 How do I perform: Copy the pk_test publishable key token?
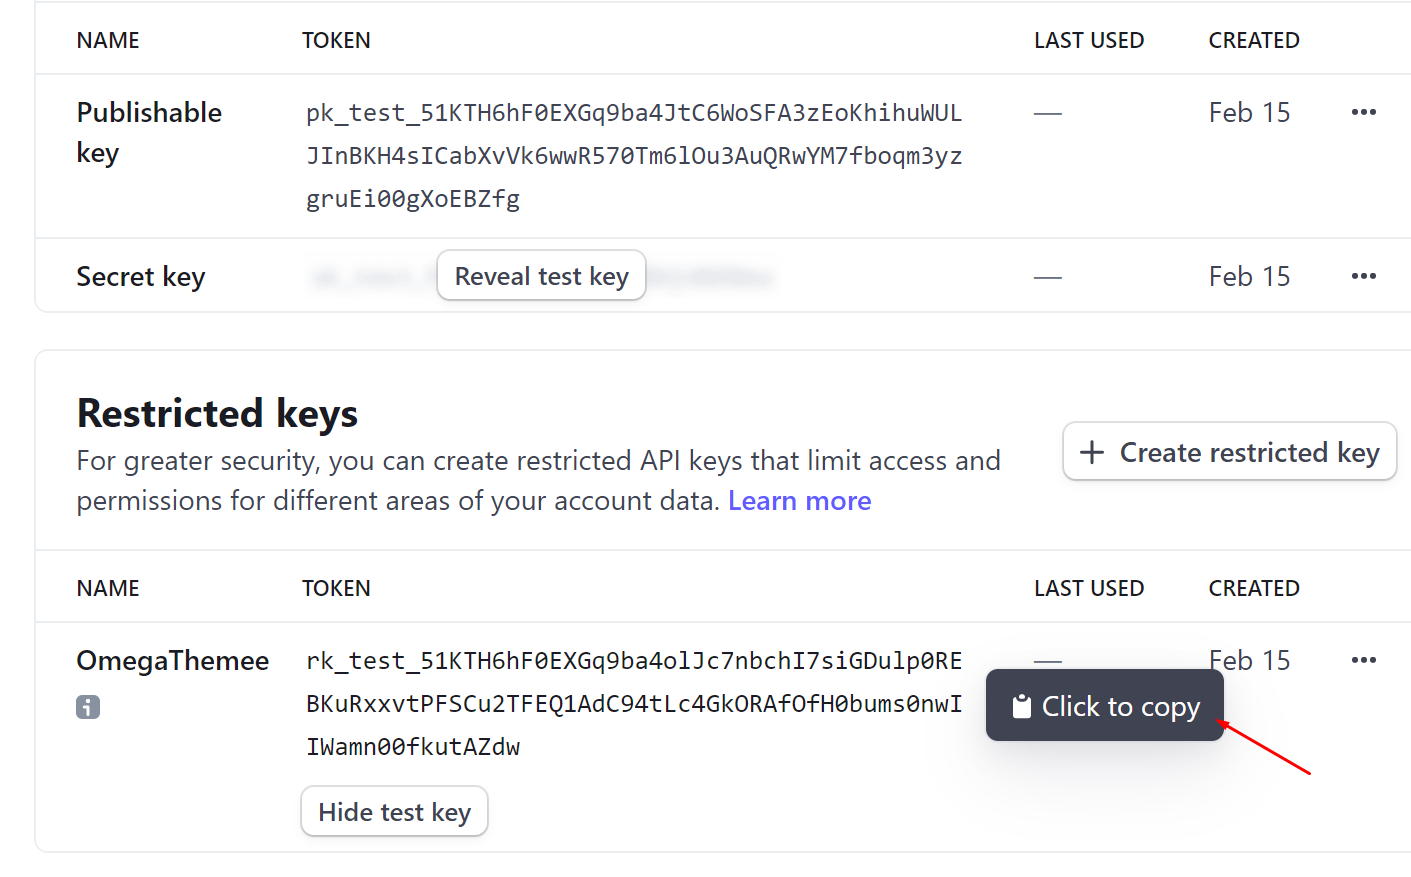click(x=634, y=156)
